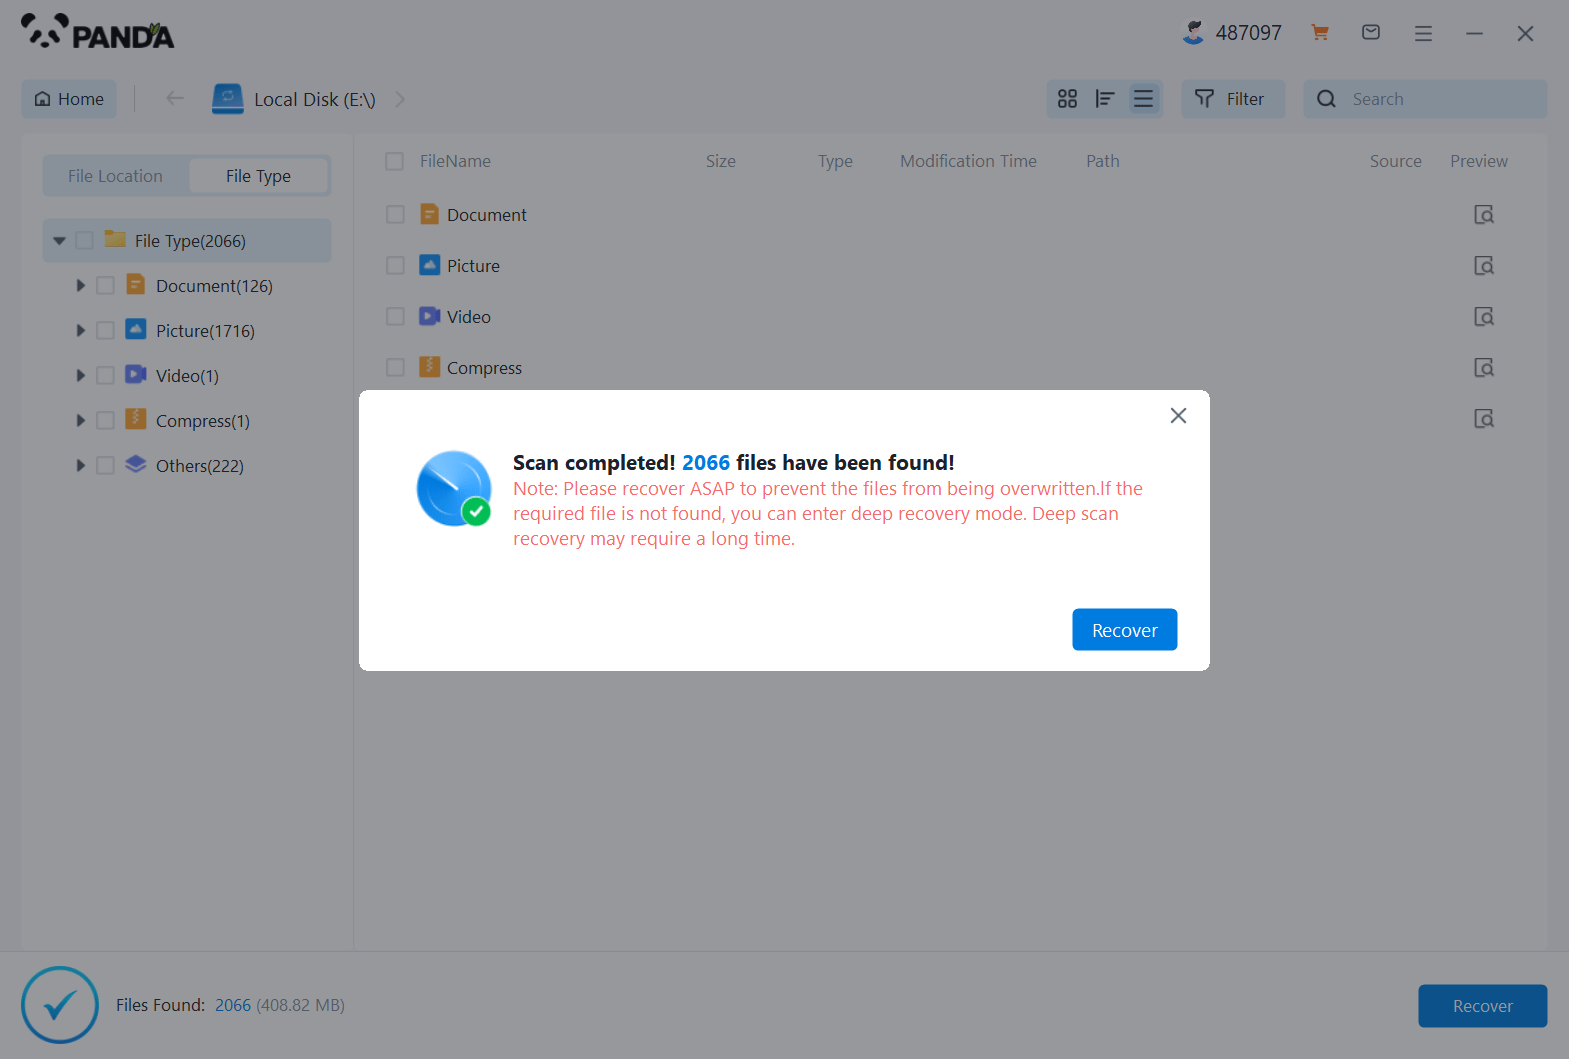Click the shopping cart icon
The image size is (1569, 1059).
click(1320, 33)
